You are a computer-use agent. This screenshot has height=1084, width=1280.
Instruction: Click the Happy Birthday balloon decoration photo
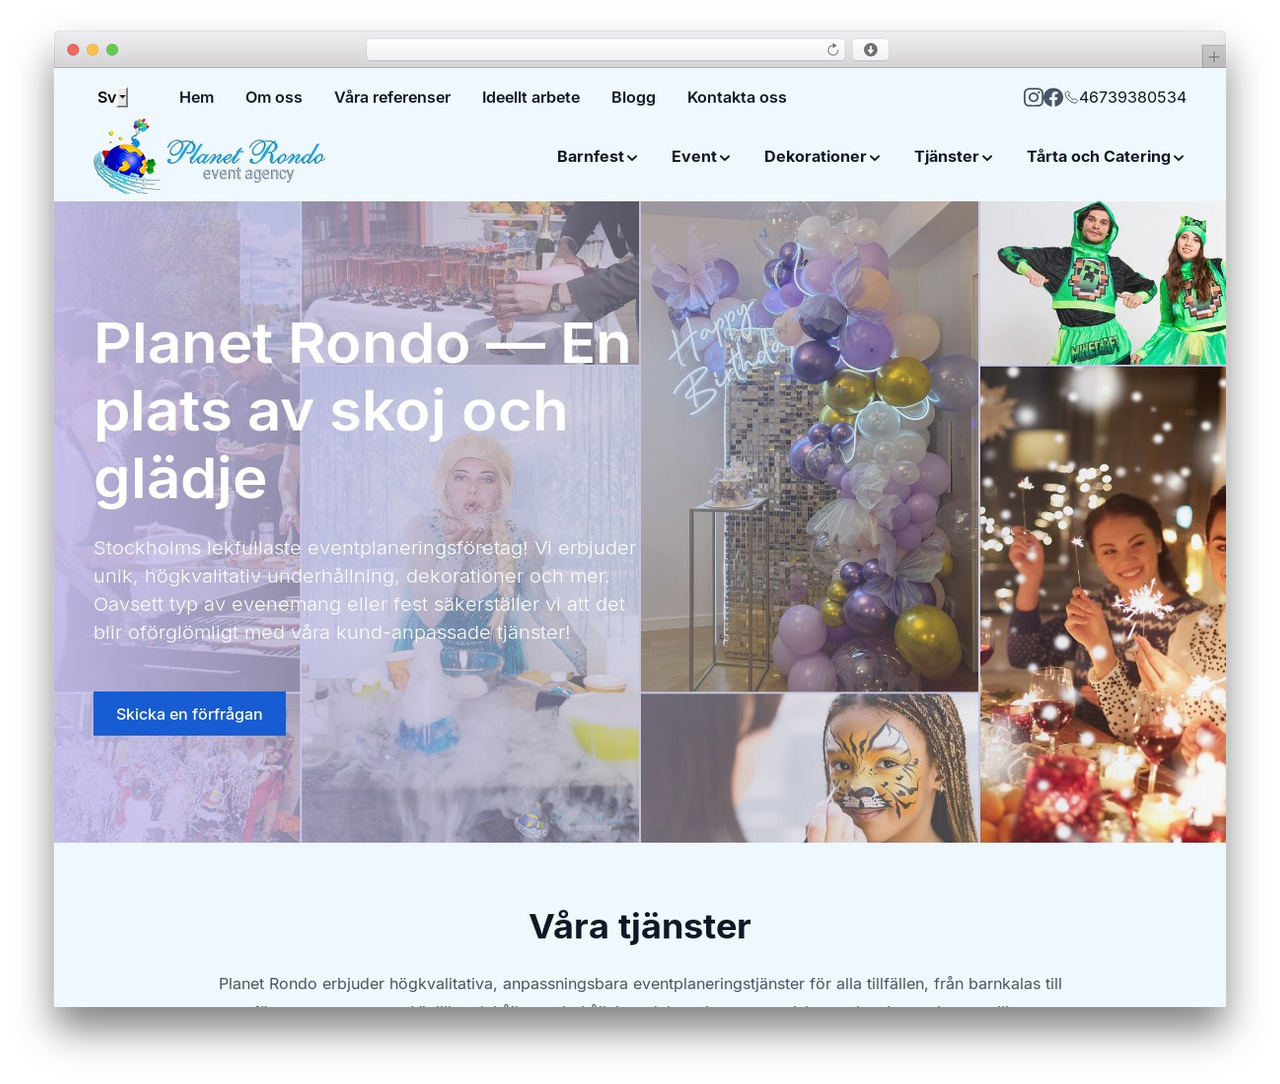click(810, 446)
